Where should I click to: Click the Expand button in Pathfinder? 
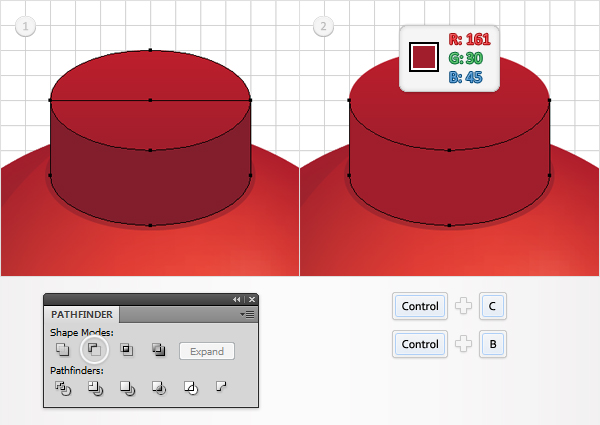207,351
